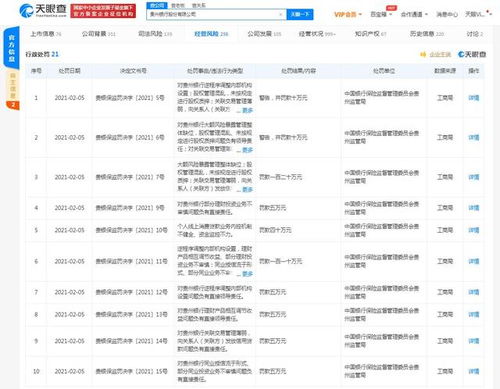Open 消息中心
The width and height of the screenshot is (500, 389).
(447, 14)
